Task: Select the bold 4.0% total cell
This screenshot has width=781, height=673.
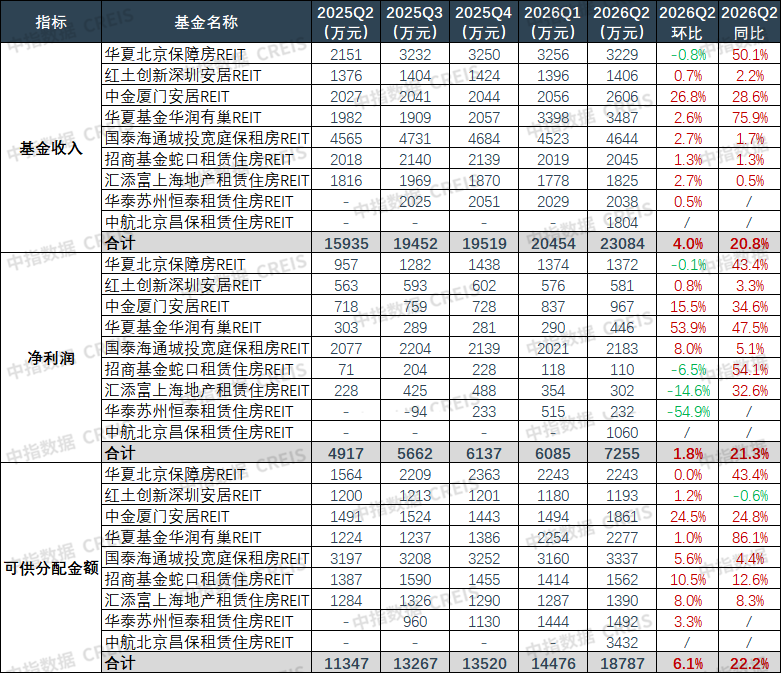Action: coord(687,243)
